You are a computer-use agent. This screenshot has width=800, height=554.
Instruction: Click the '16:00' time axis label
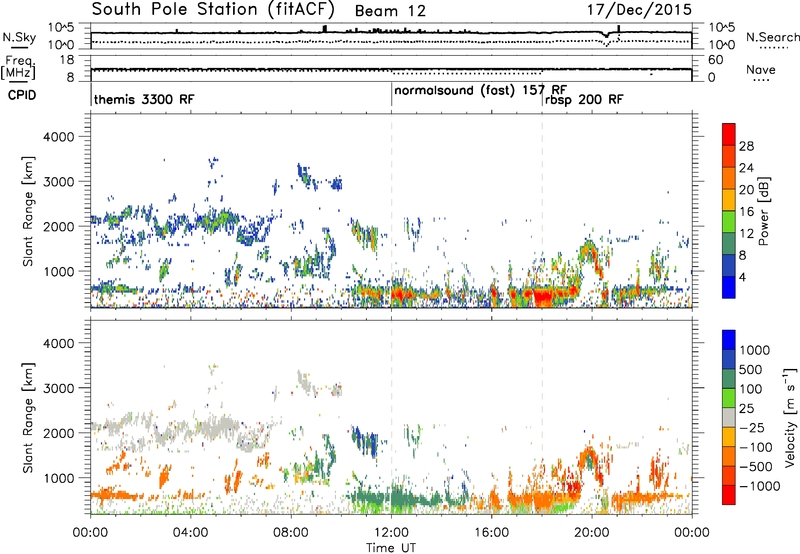pyautogui.click(x=491, y=533)
